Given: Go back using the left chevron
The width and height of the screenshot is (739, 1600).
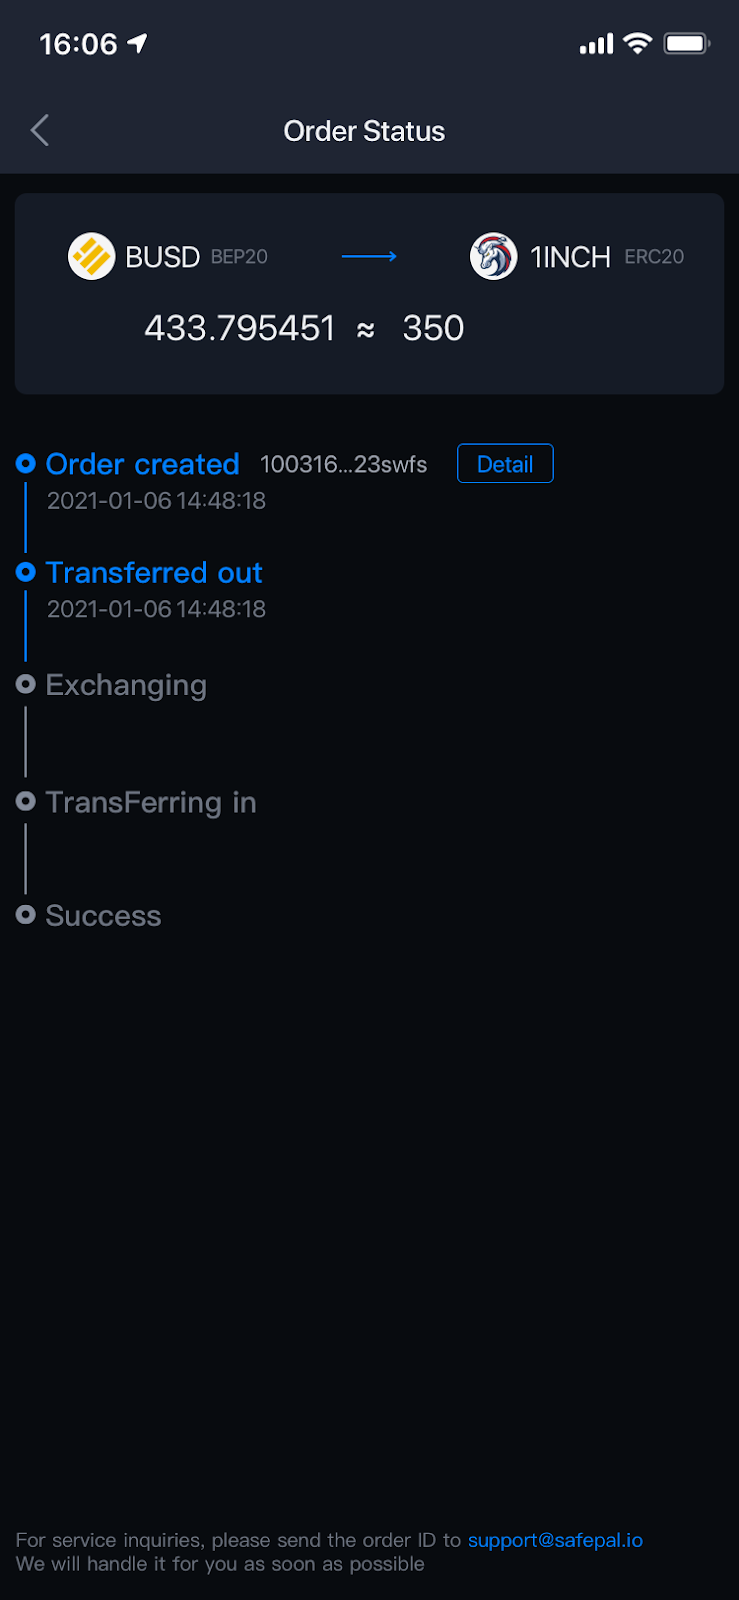Looking at the screenshot, I should click(40, 130).
